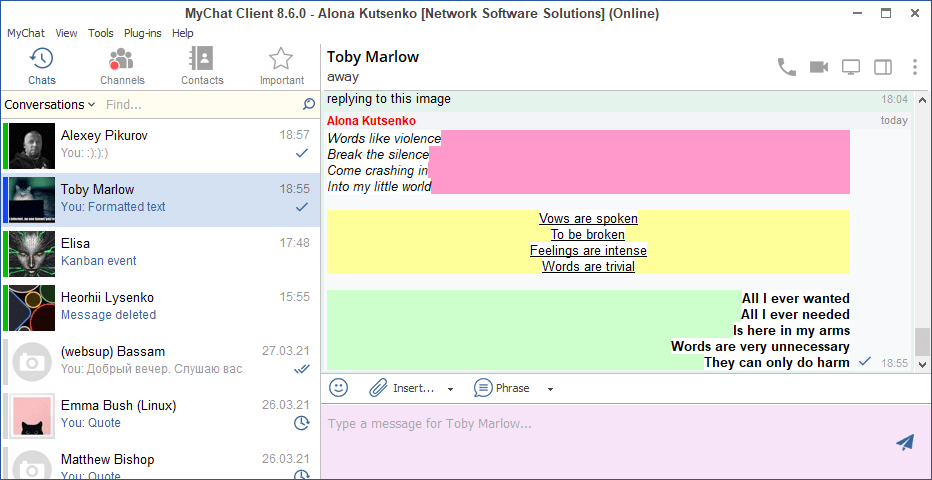
Task: Switch to the Channels tab
Action: click(122, 67)
